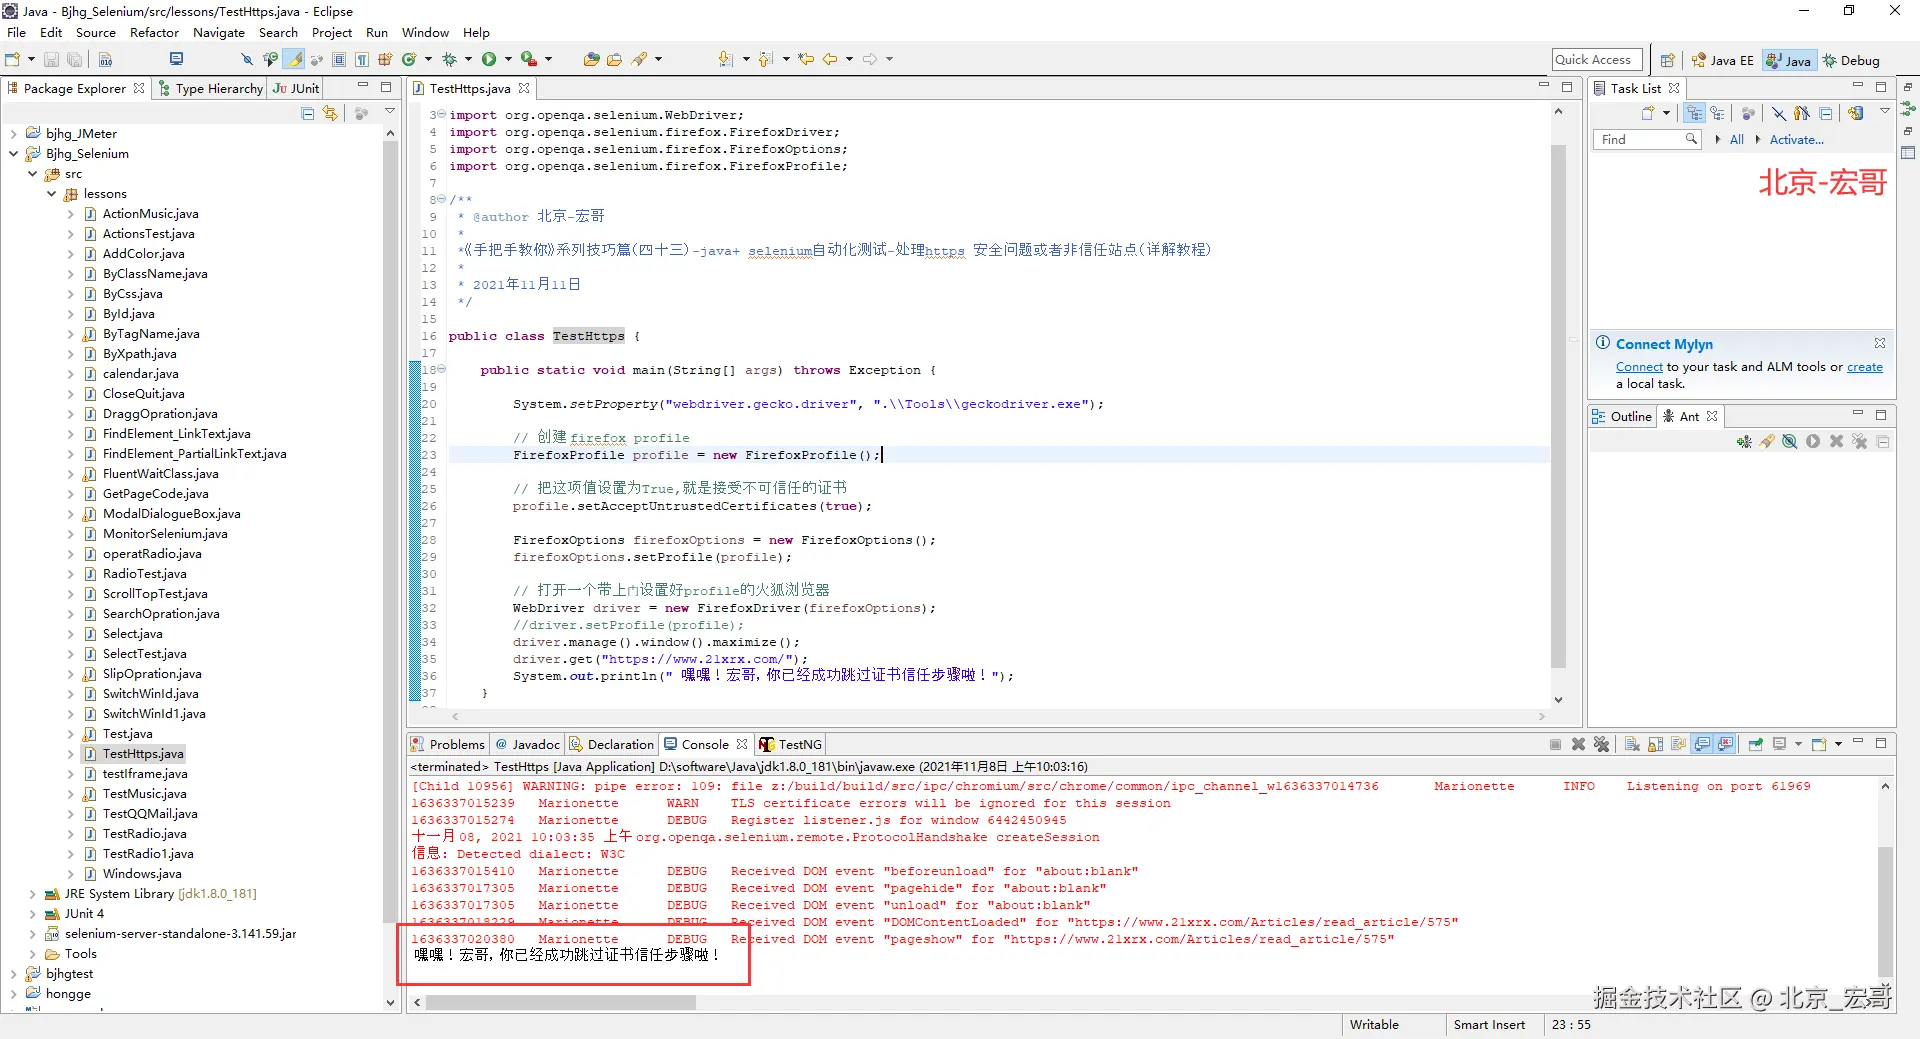Screen dimensions: 1920x1039
Task: Toggle Hide Completed Tasks in Task List
Action: pos(1779,113)
